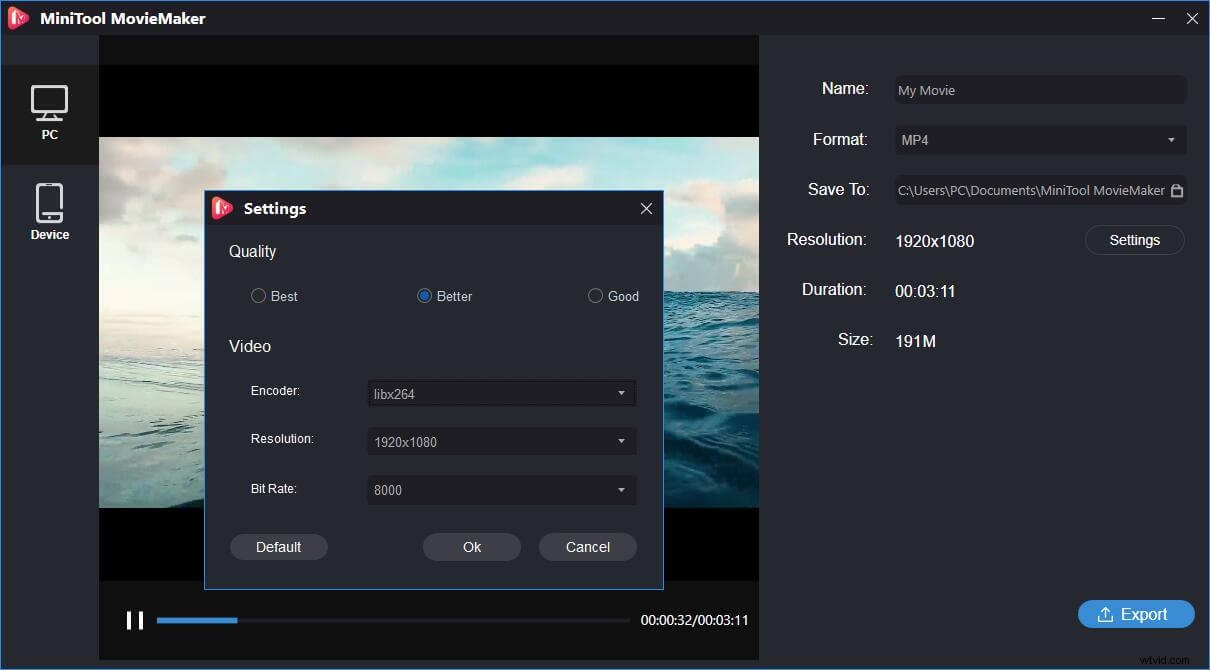Restore Default encoder settings
The width and height of the screenshot is (1210, 670).
coord(279,547)
